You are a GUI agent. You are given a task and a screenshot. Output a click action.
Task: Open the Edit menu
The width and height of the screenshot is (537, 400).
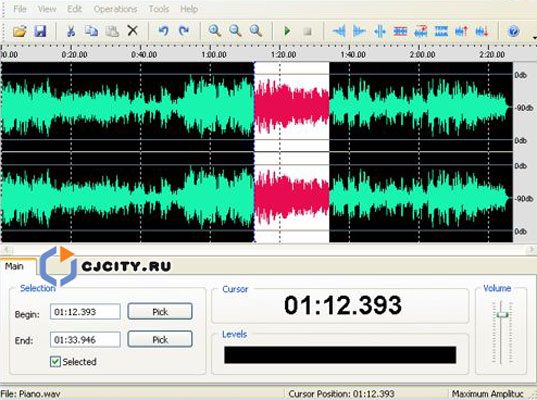tap(74, 9)
